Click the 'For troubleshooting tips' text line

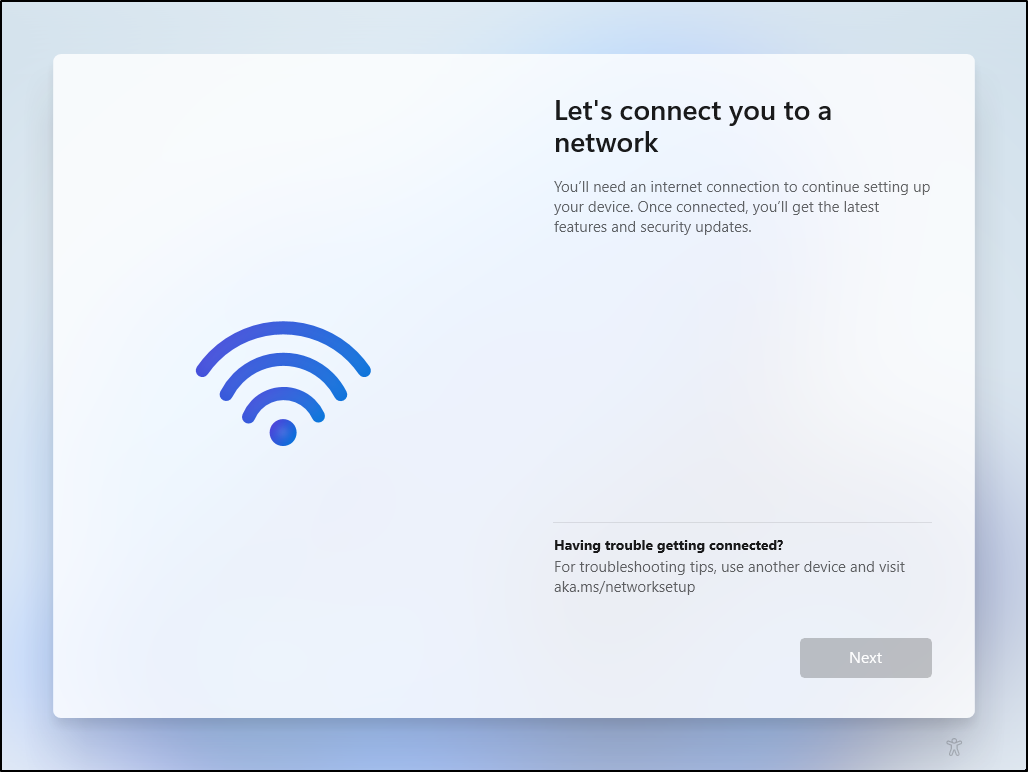pyautogui.click(x=729, y=567)
